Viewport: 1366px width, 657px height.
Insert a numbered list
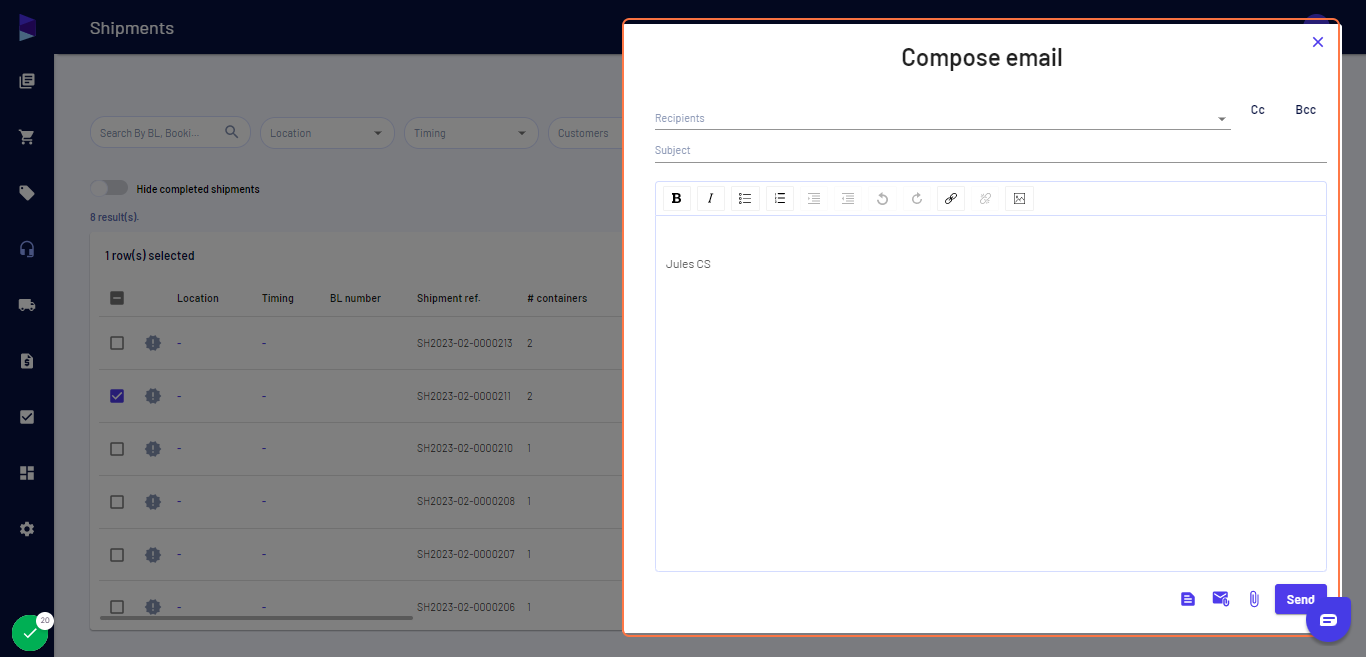[780, 198]
